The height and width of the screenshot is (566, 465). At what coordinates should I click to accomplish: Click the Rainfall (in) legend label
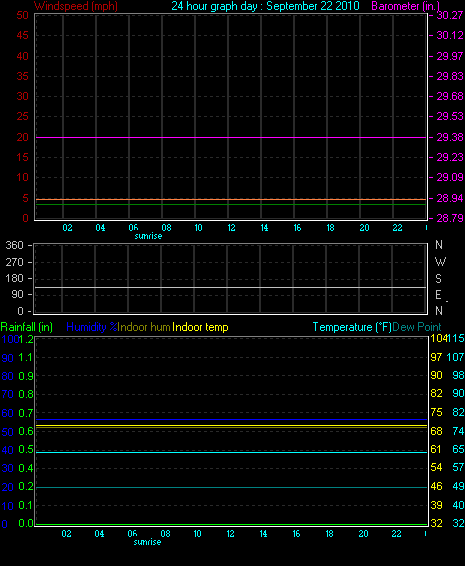tap(27, 327)
